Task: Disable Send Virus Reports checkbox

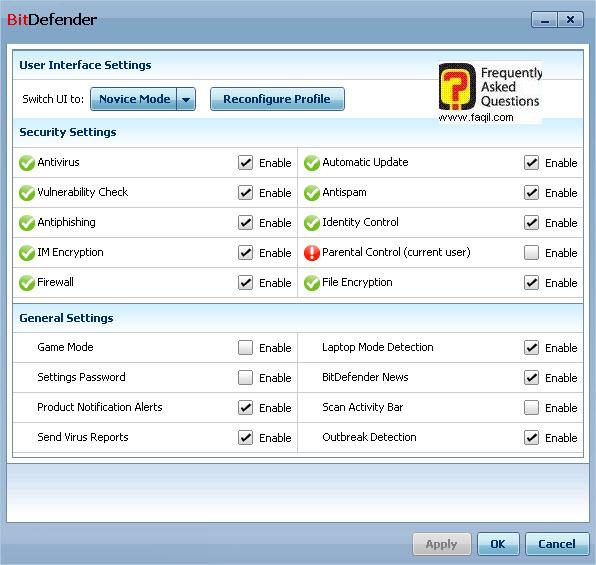Action: point(246,438)
